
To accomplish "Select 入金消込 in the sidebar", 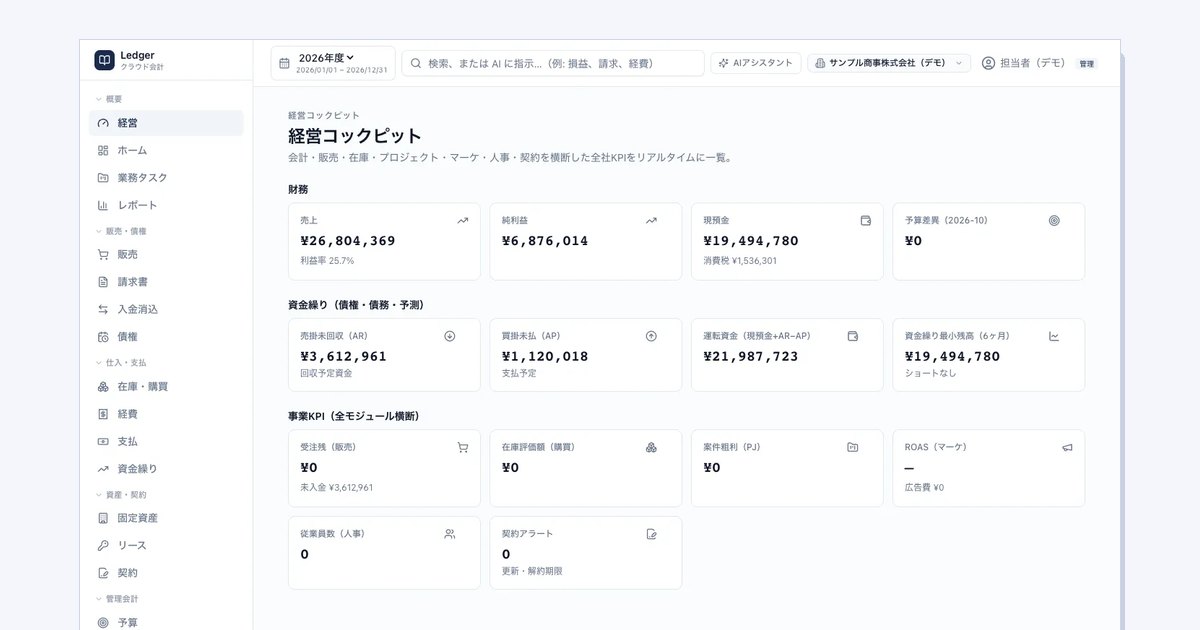I will 166,309.
